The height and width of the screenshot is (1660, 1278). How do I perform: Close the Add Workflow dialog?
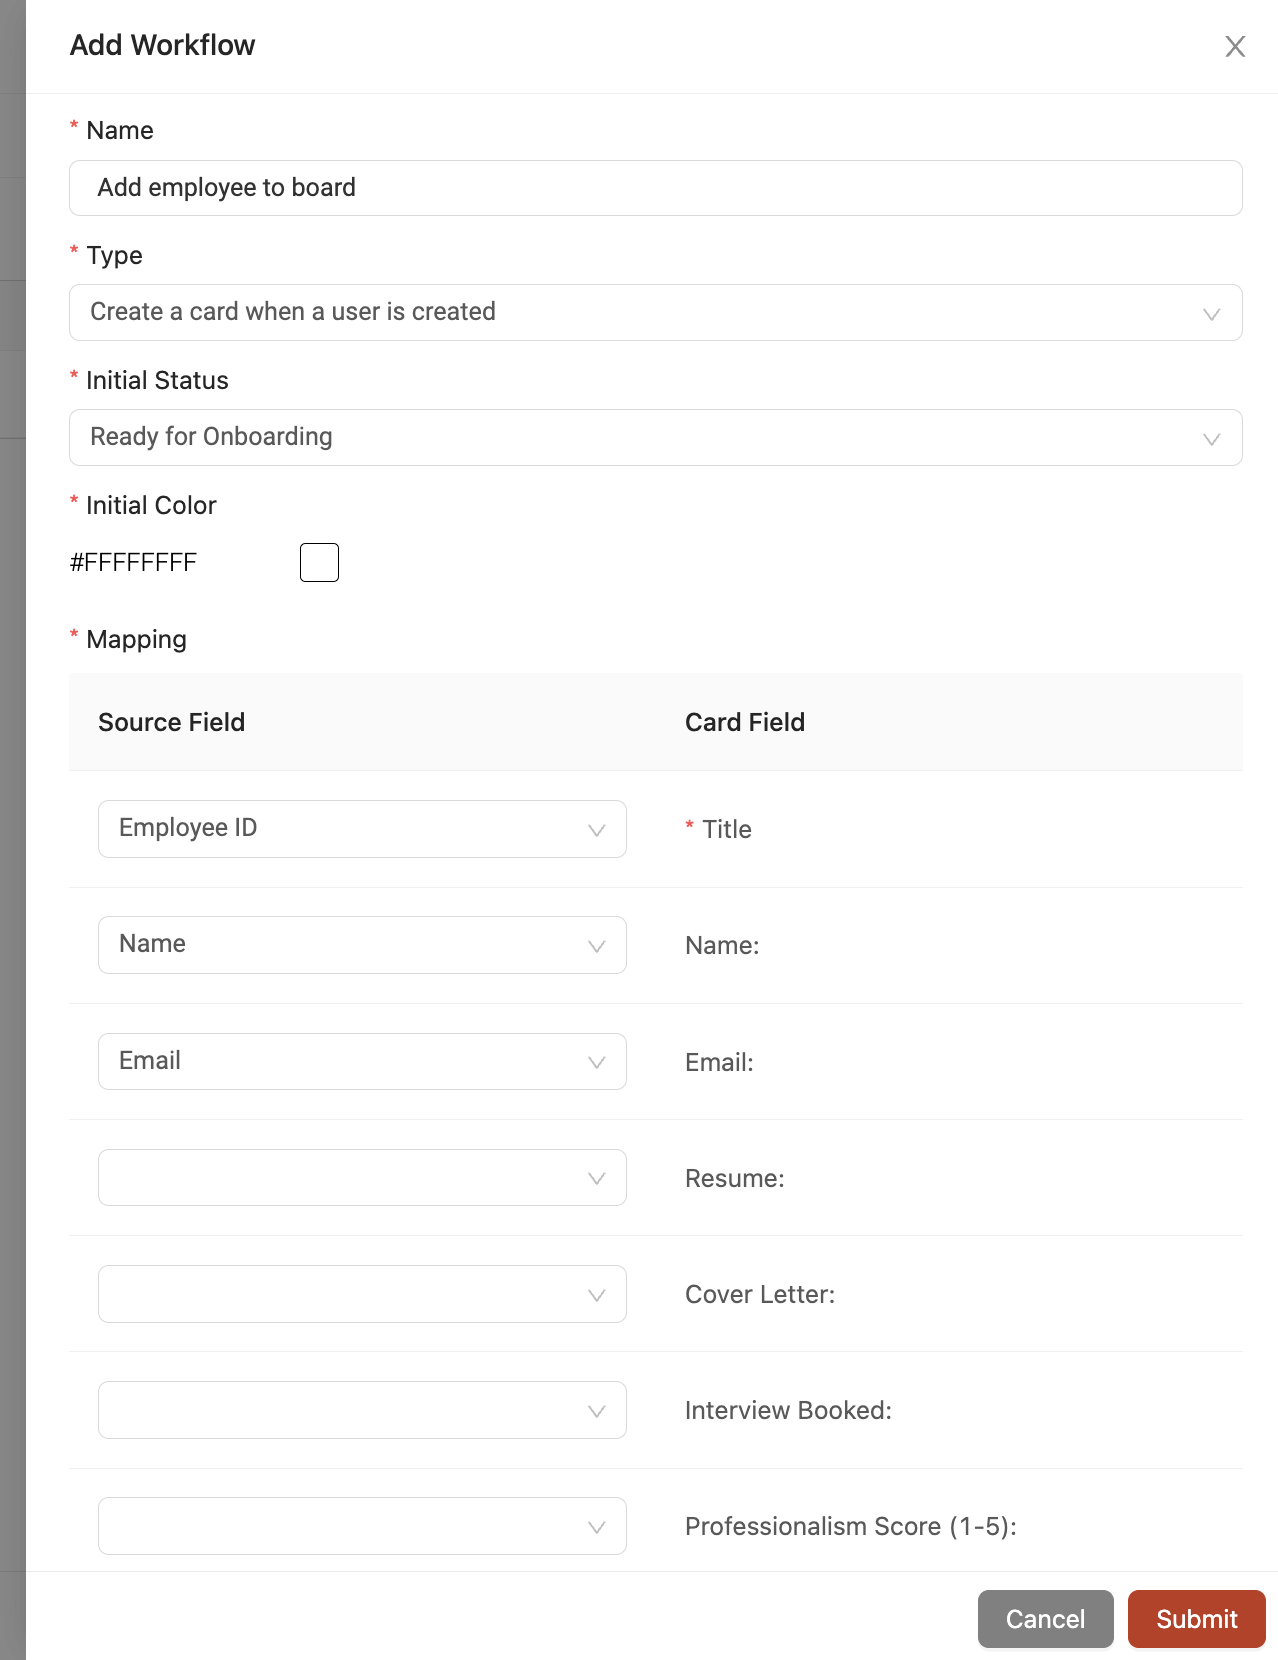coord(1235,47)
